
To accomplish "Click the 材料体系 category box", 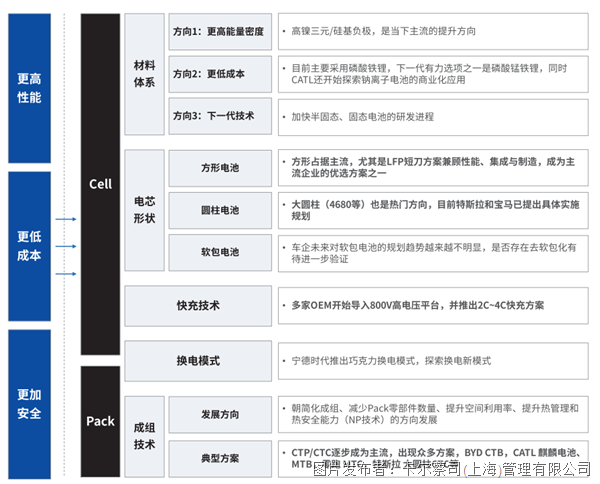I will [x=144, y=74].
